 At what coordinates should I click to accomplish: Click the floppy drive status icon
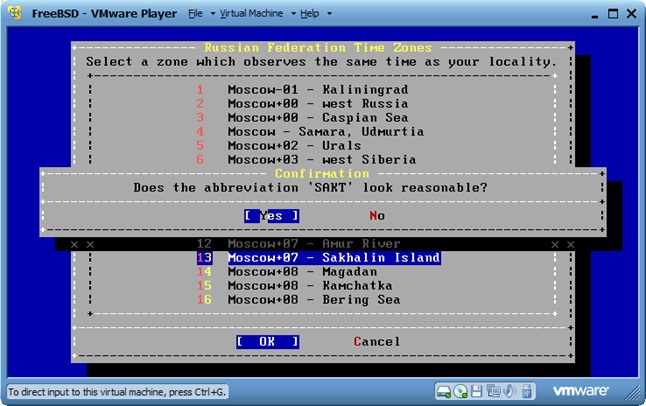(x=477, y=390)
